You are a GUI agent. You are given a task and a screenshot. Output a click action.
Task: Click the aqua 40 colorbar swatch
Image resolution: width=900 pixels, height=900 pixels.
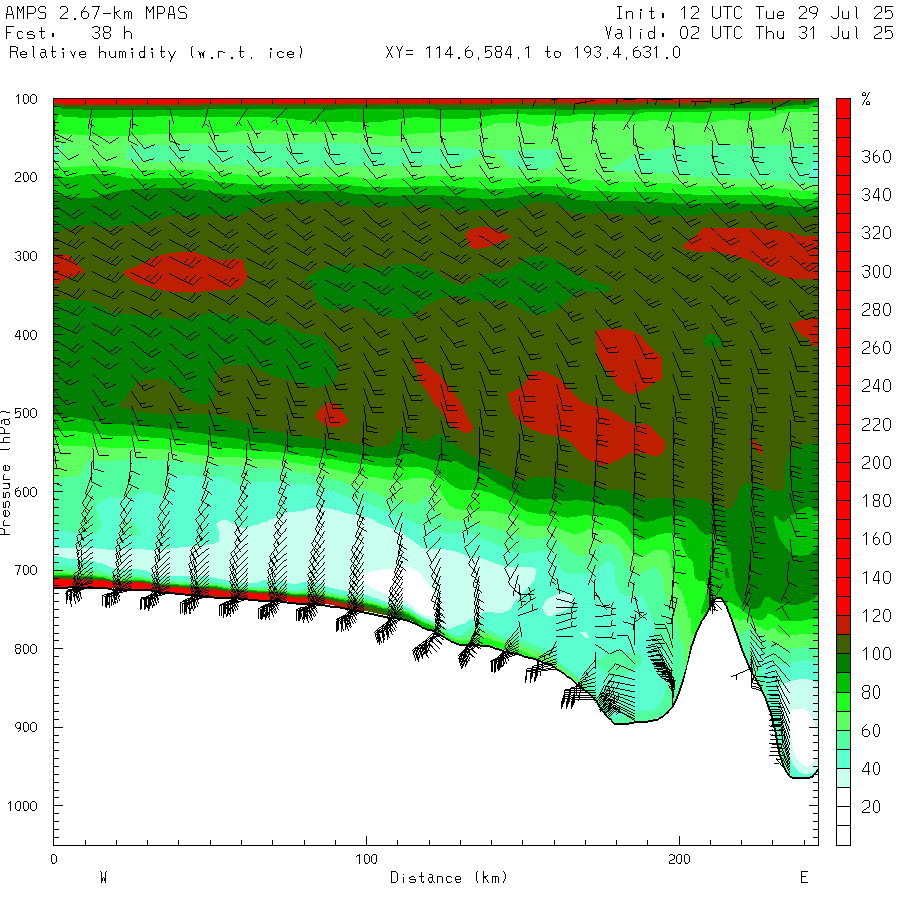pyautogui.click(x=843, y=759)
